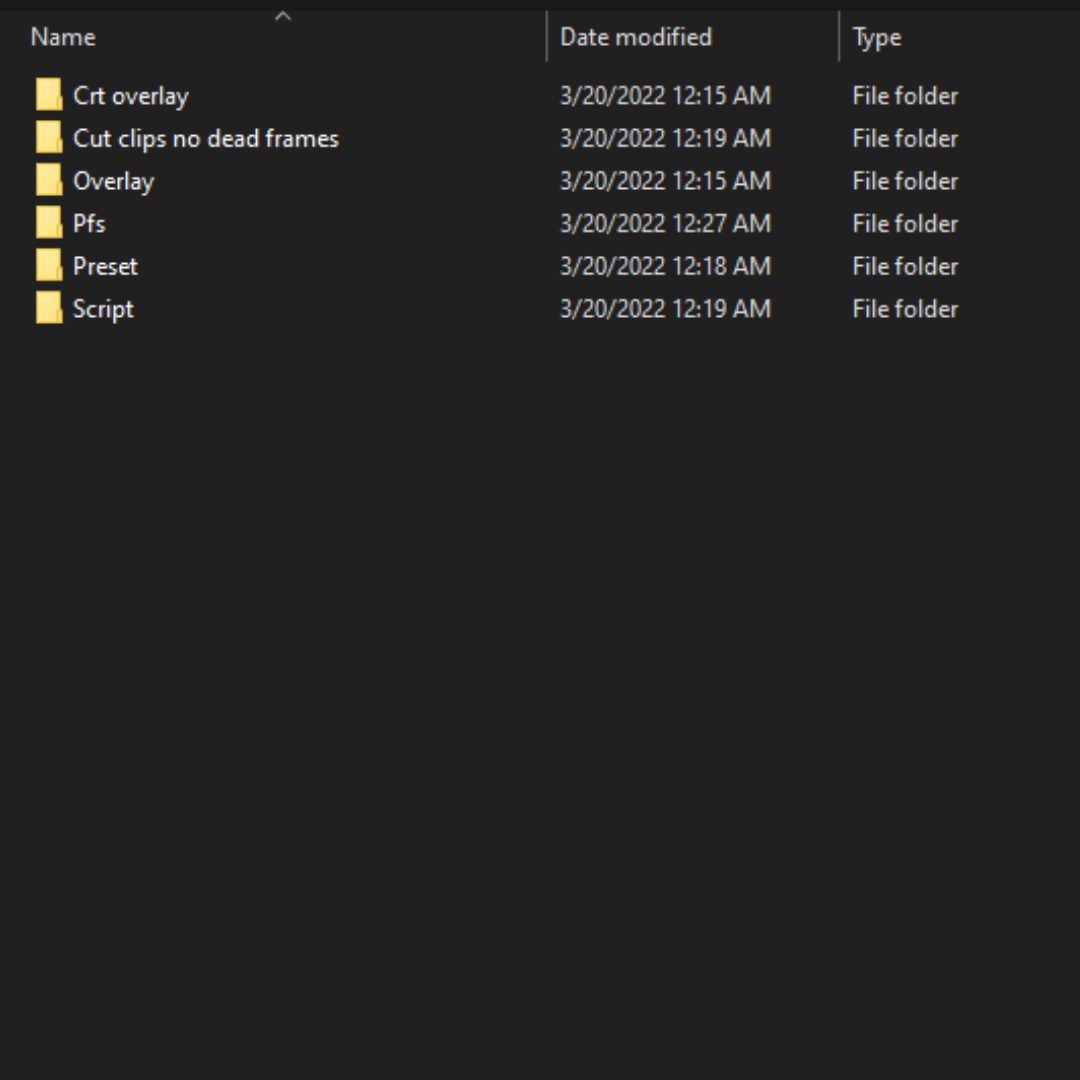1080x1080 pixels.
Task: Click the date modified cell of Script row
Action: pos(665,309)
